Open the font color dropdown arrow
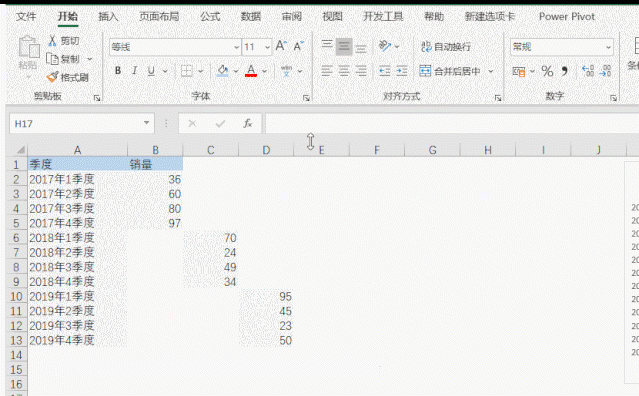639x396 pixels. (264, 71)
